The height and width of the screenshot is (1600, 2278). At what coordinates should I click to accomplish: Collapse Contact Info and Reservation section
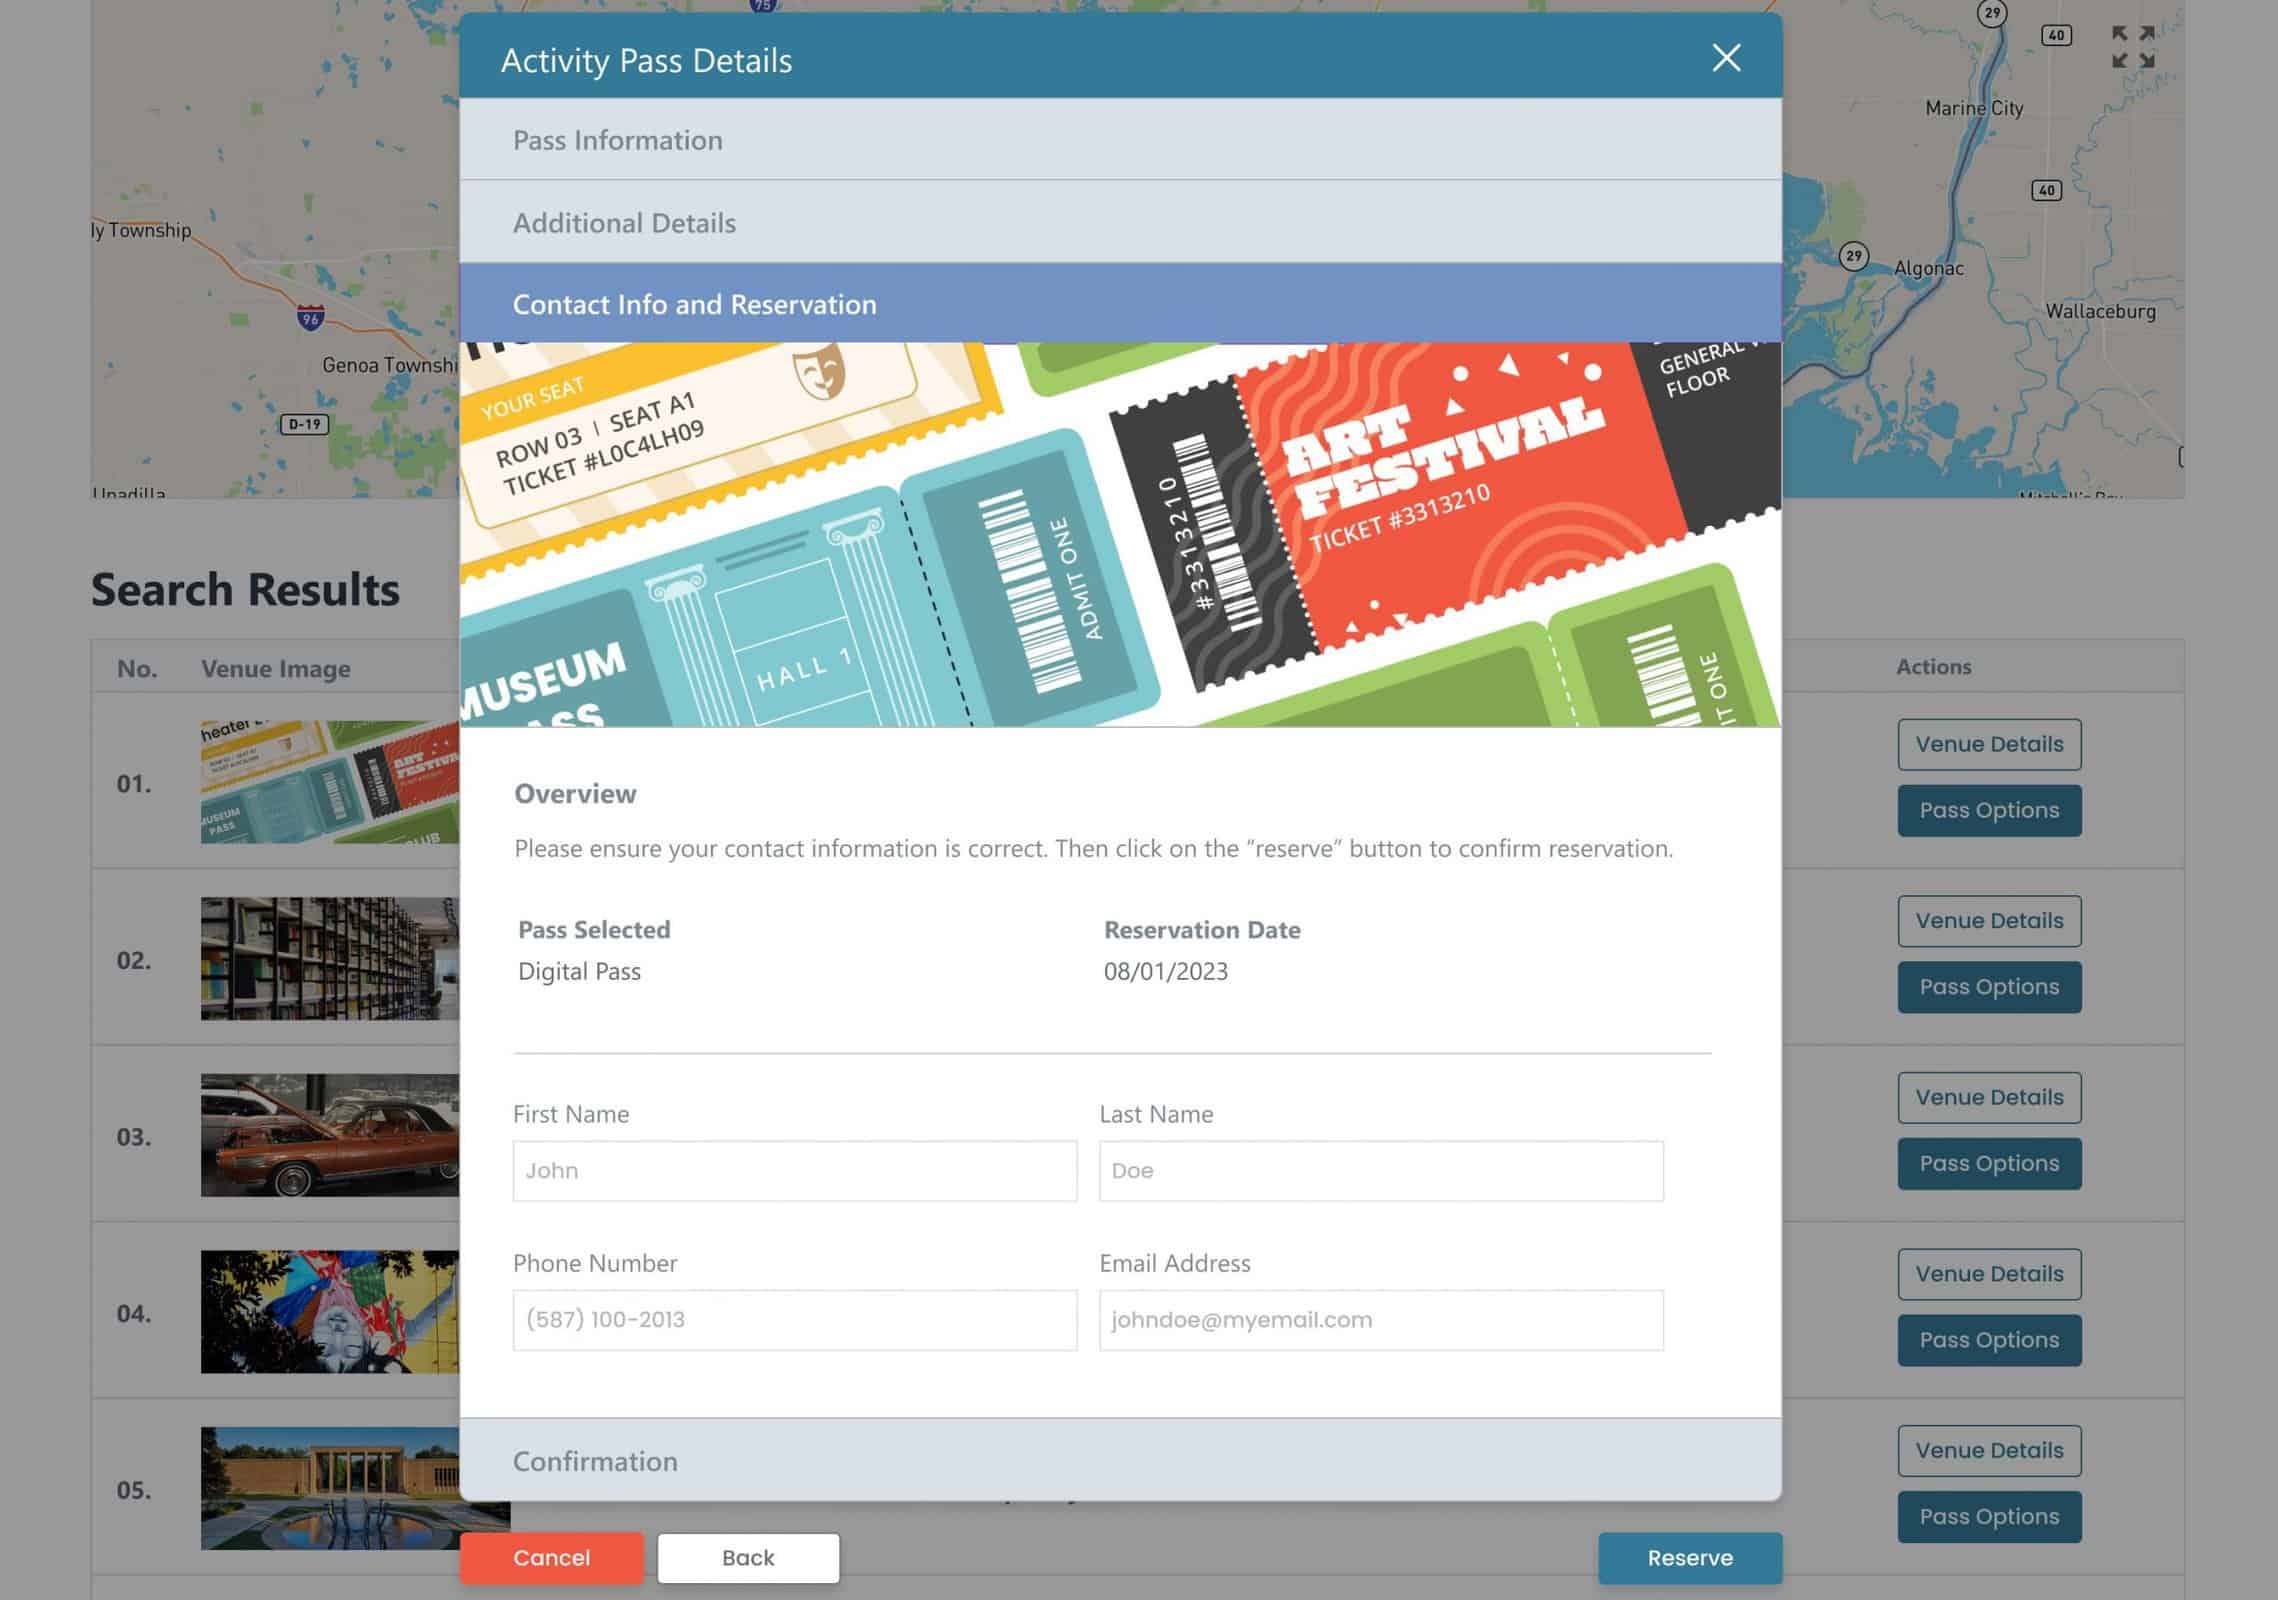pyautogui.click(x=1120, y=304)
